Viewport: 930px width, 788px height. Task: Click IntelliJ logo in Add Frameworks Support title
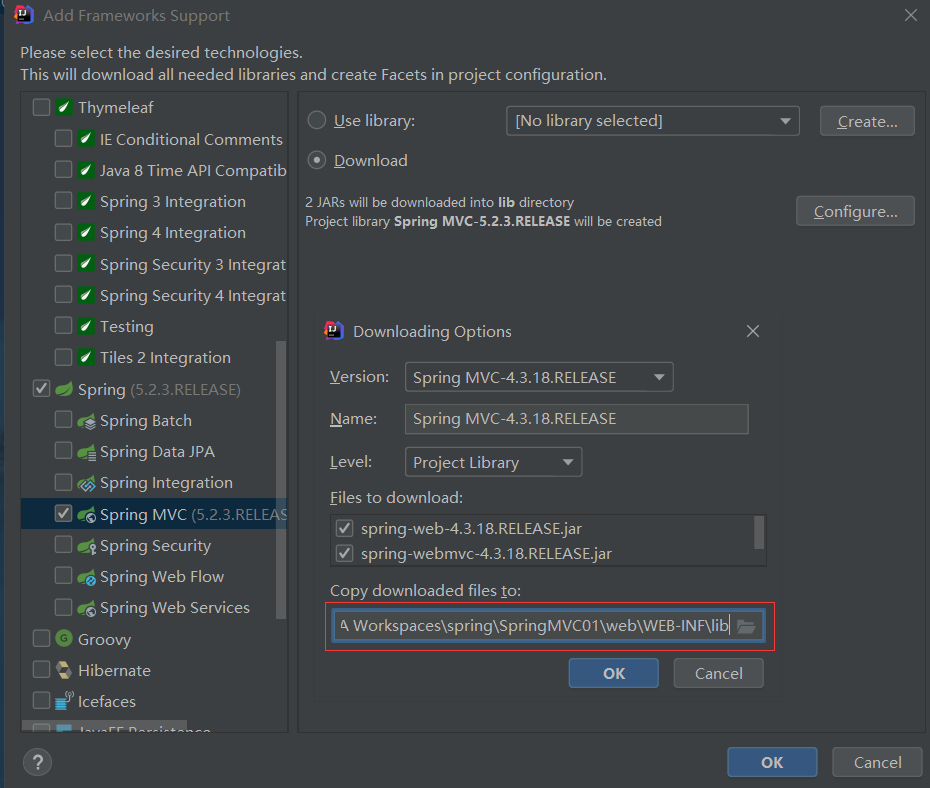pos(24,14)
